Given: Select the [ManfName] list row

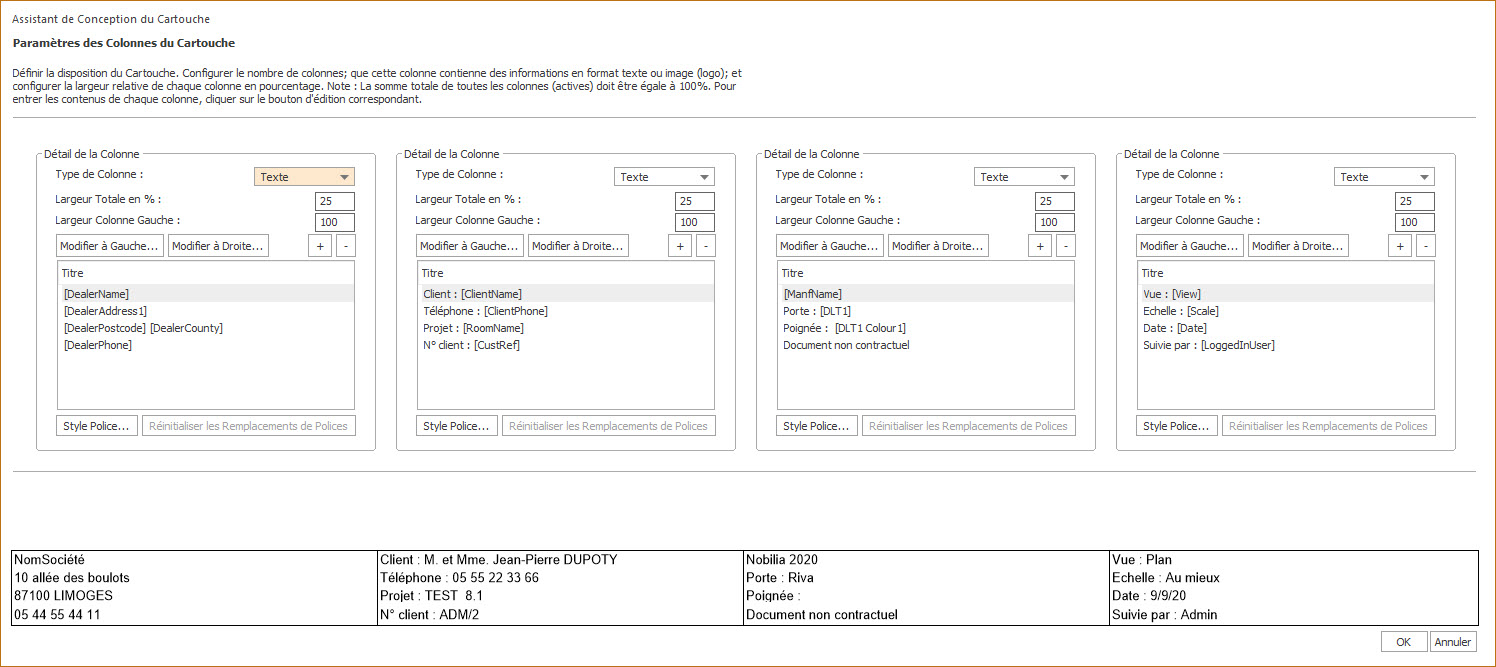Looking at the screenshot, I should coord(926,294).
